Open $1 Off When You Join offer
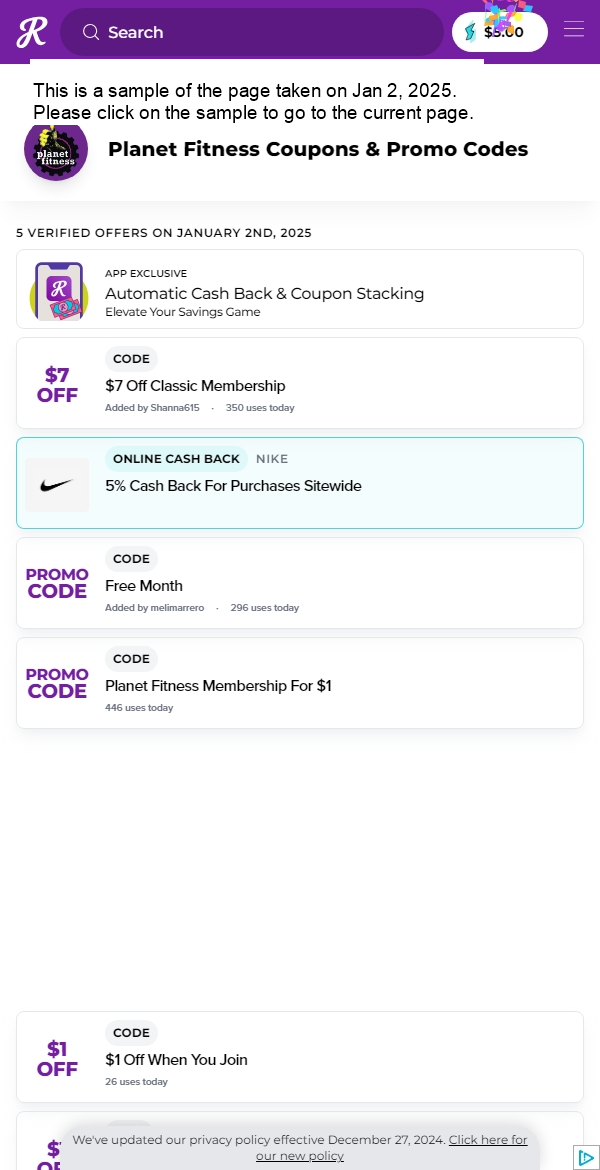The image size is (600, 1170). pyautogui.click(x=300, y=1057)
